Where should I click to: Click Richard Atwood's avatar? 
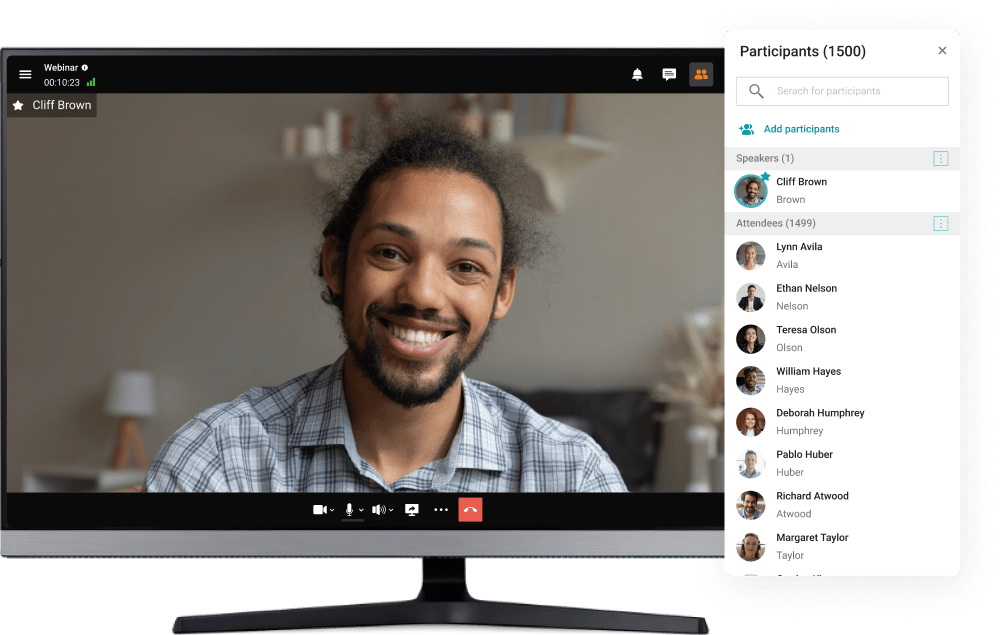click(x=750, y=505)
